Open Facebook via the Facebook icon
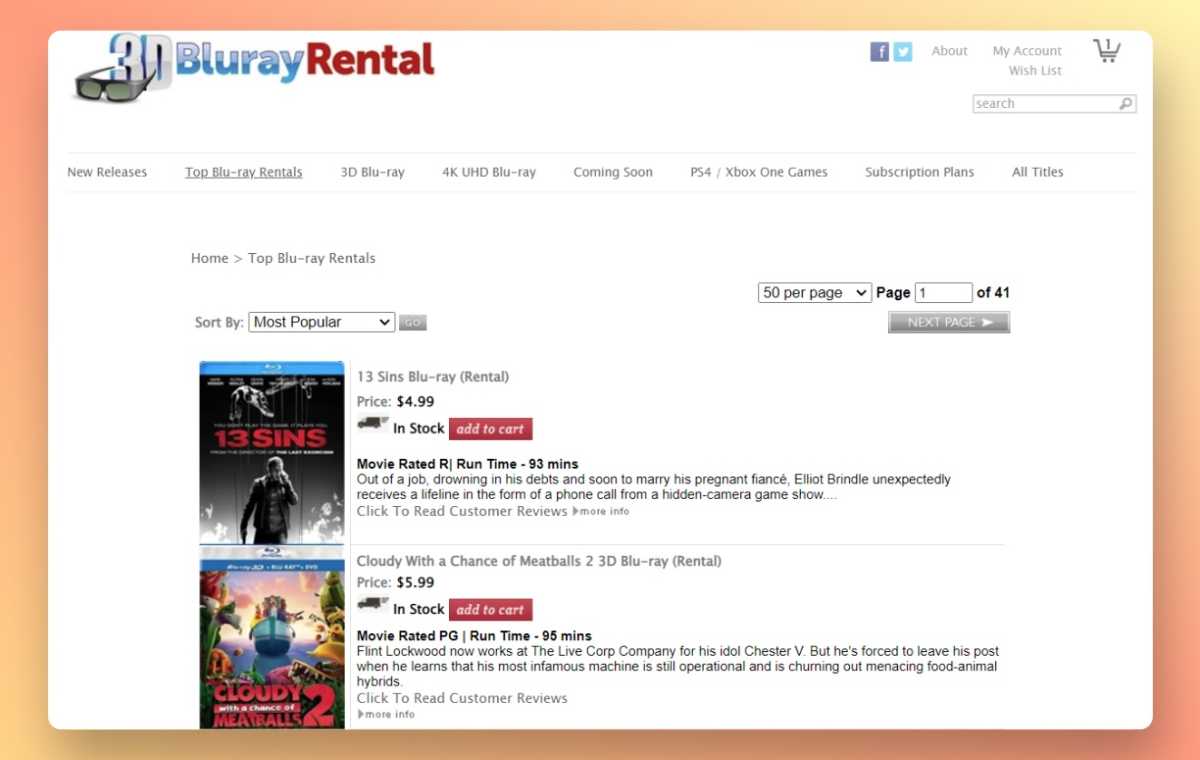This screenshot has height=760, width=1200. (879, 51)
